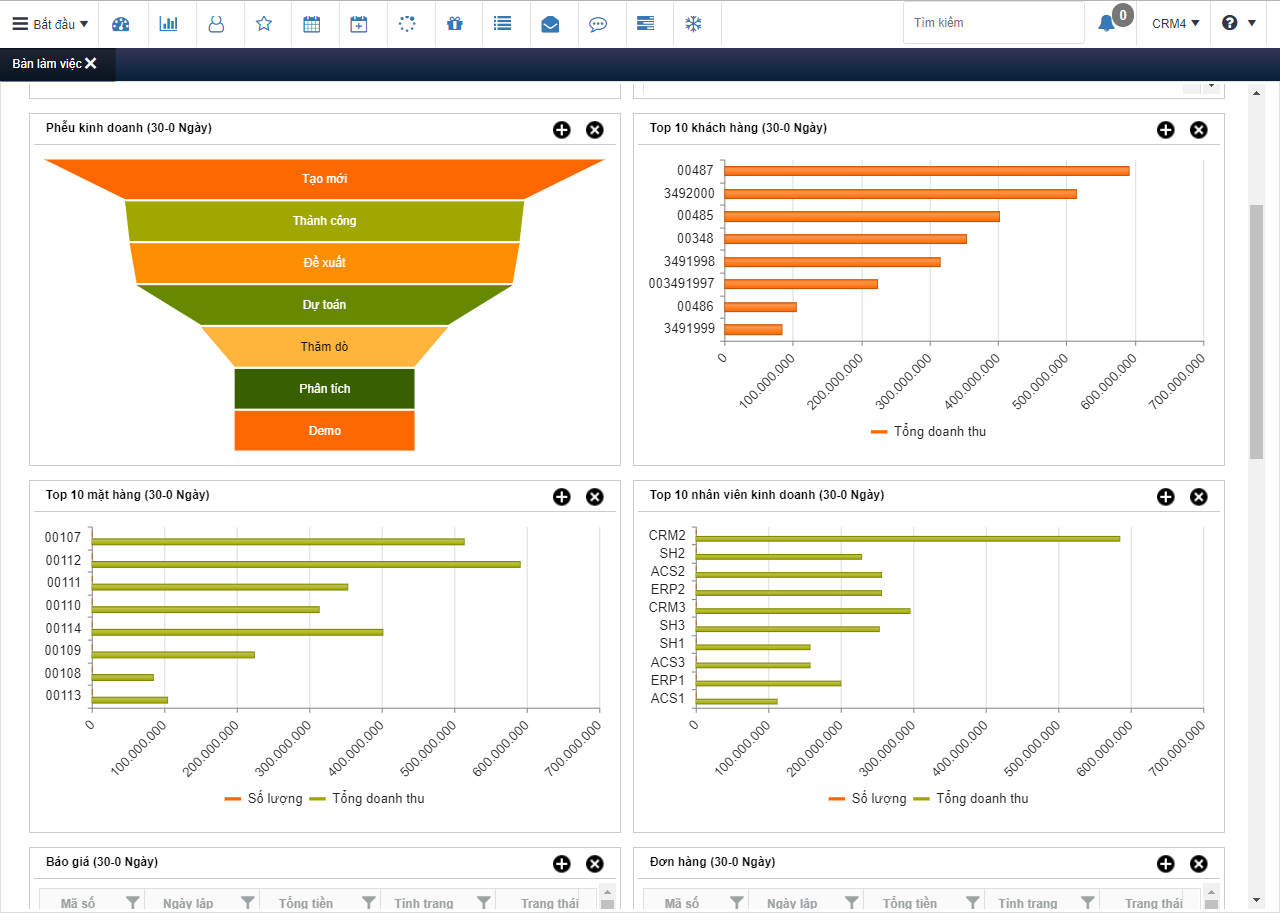This screenshot has width=1280, height=914.
Task: Select the Demo funnel stage
Action: pos(325,431)
